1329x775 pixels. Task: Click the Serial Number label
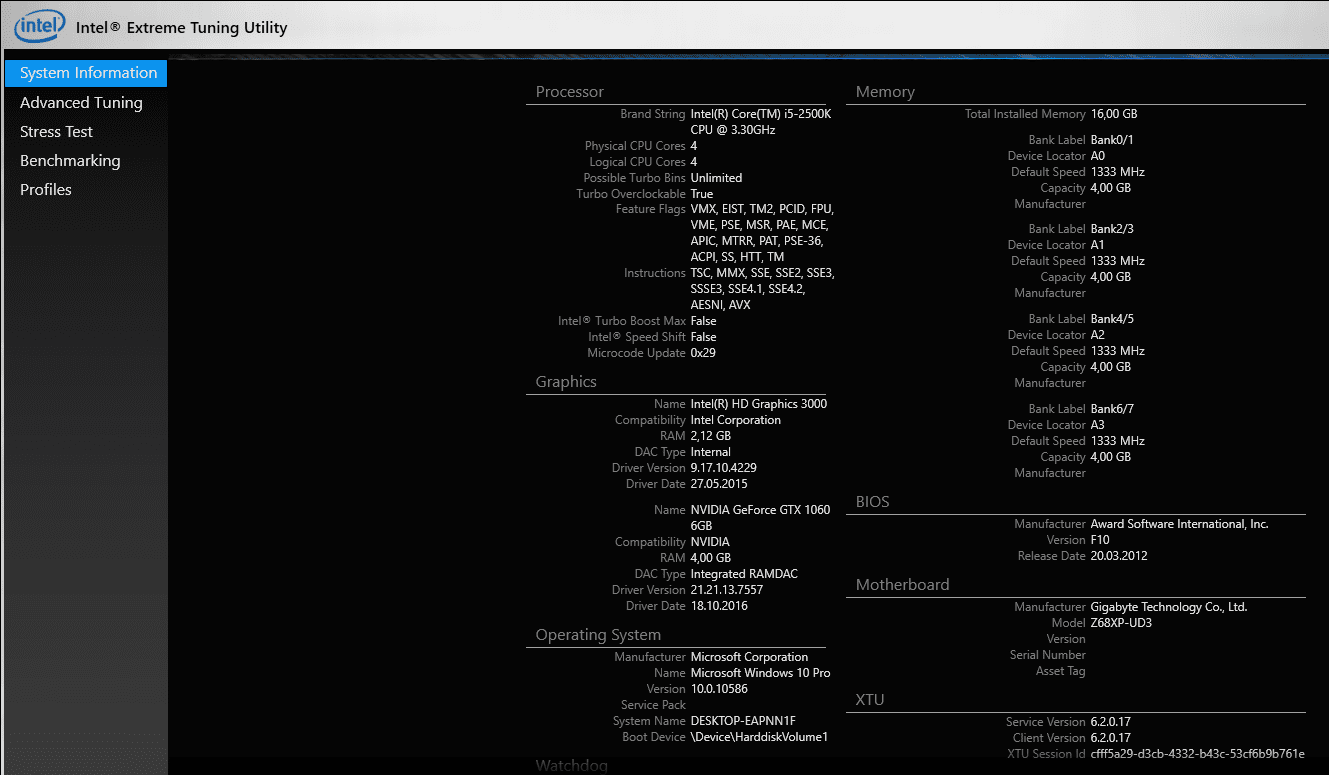pyautogui.click(x=1048, y=655)
